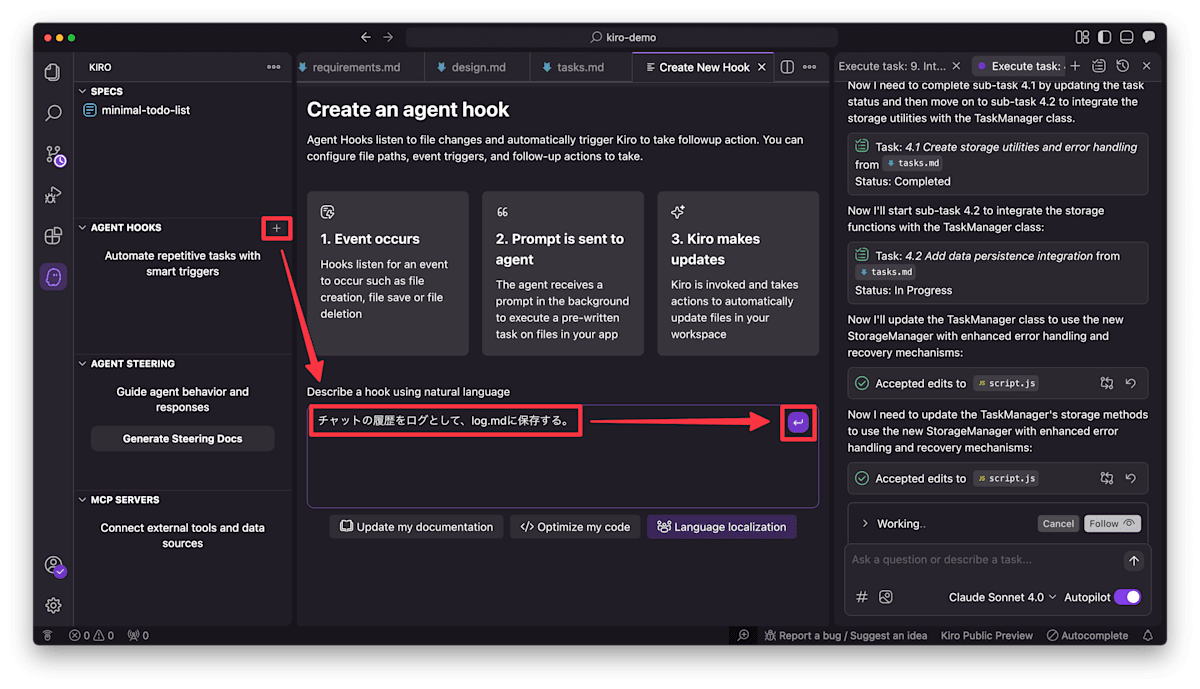Switch to Execute task: 9. Int... chat tab

point(892,66)
